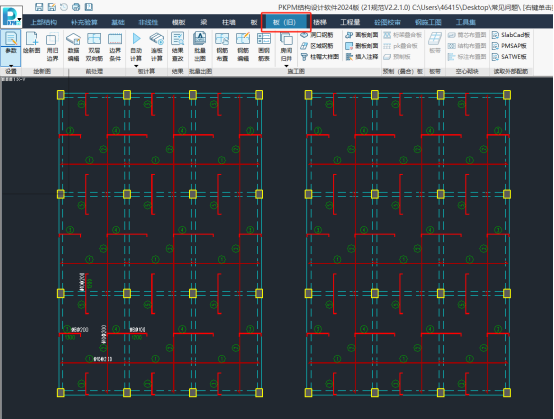Expand the dropdown arrow under 房间归并
The width and height of the screenshot is (554, 419).
pyautogui.click(x=286, y=66)
